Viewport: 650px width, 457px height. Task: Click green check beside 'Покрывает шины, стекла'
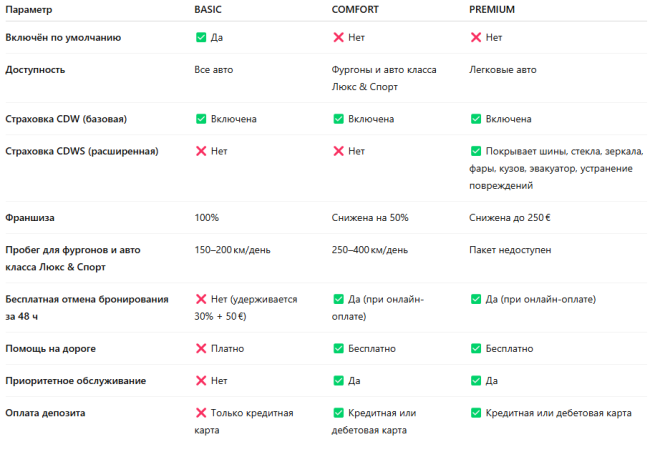[x=476, y=151]
